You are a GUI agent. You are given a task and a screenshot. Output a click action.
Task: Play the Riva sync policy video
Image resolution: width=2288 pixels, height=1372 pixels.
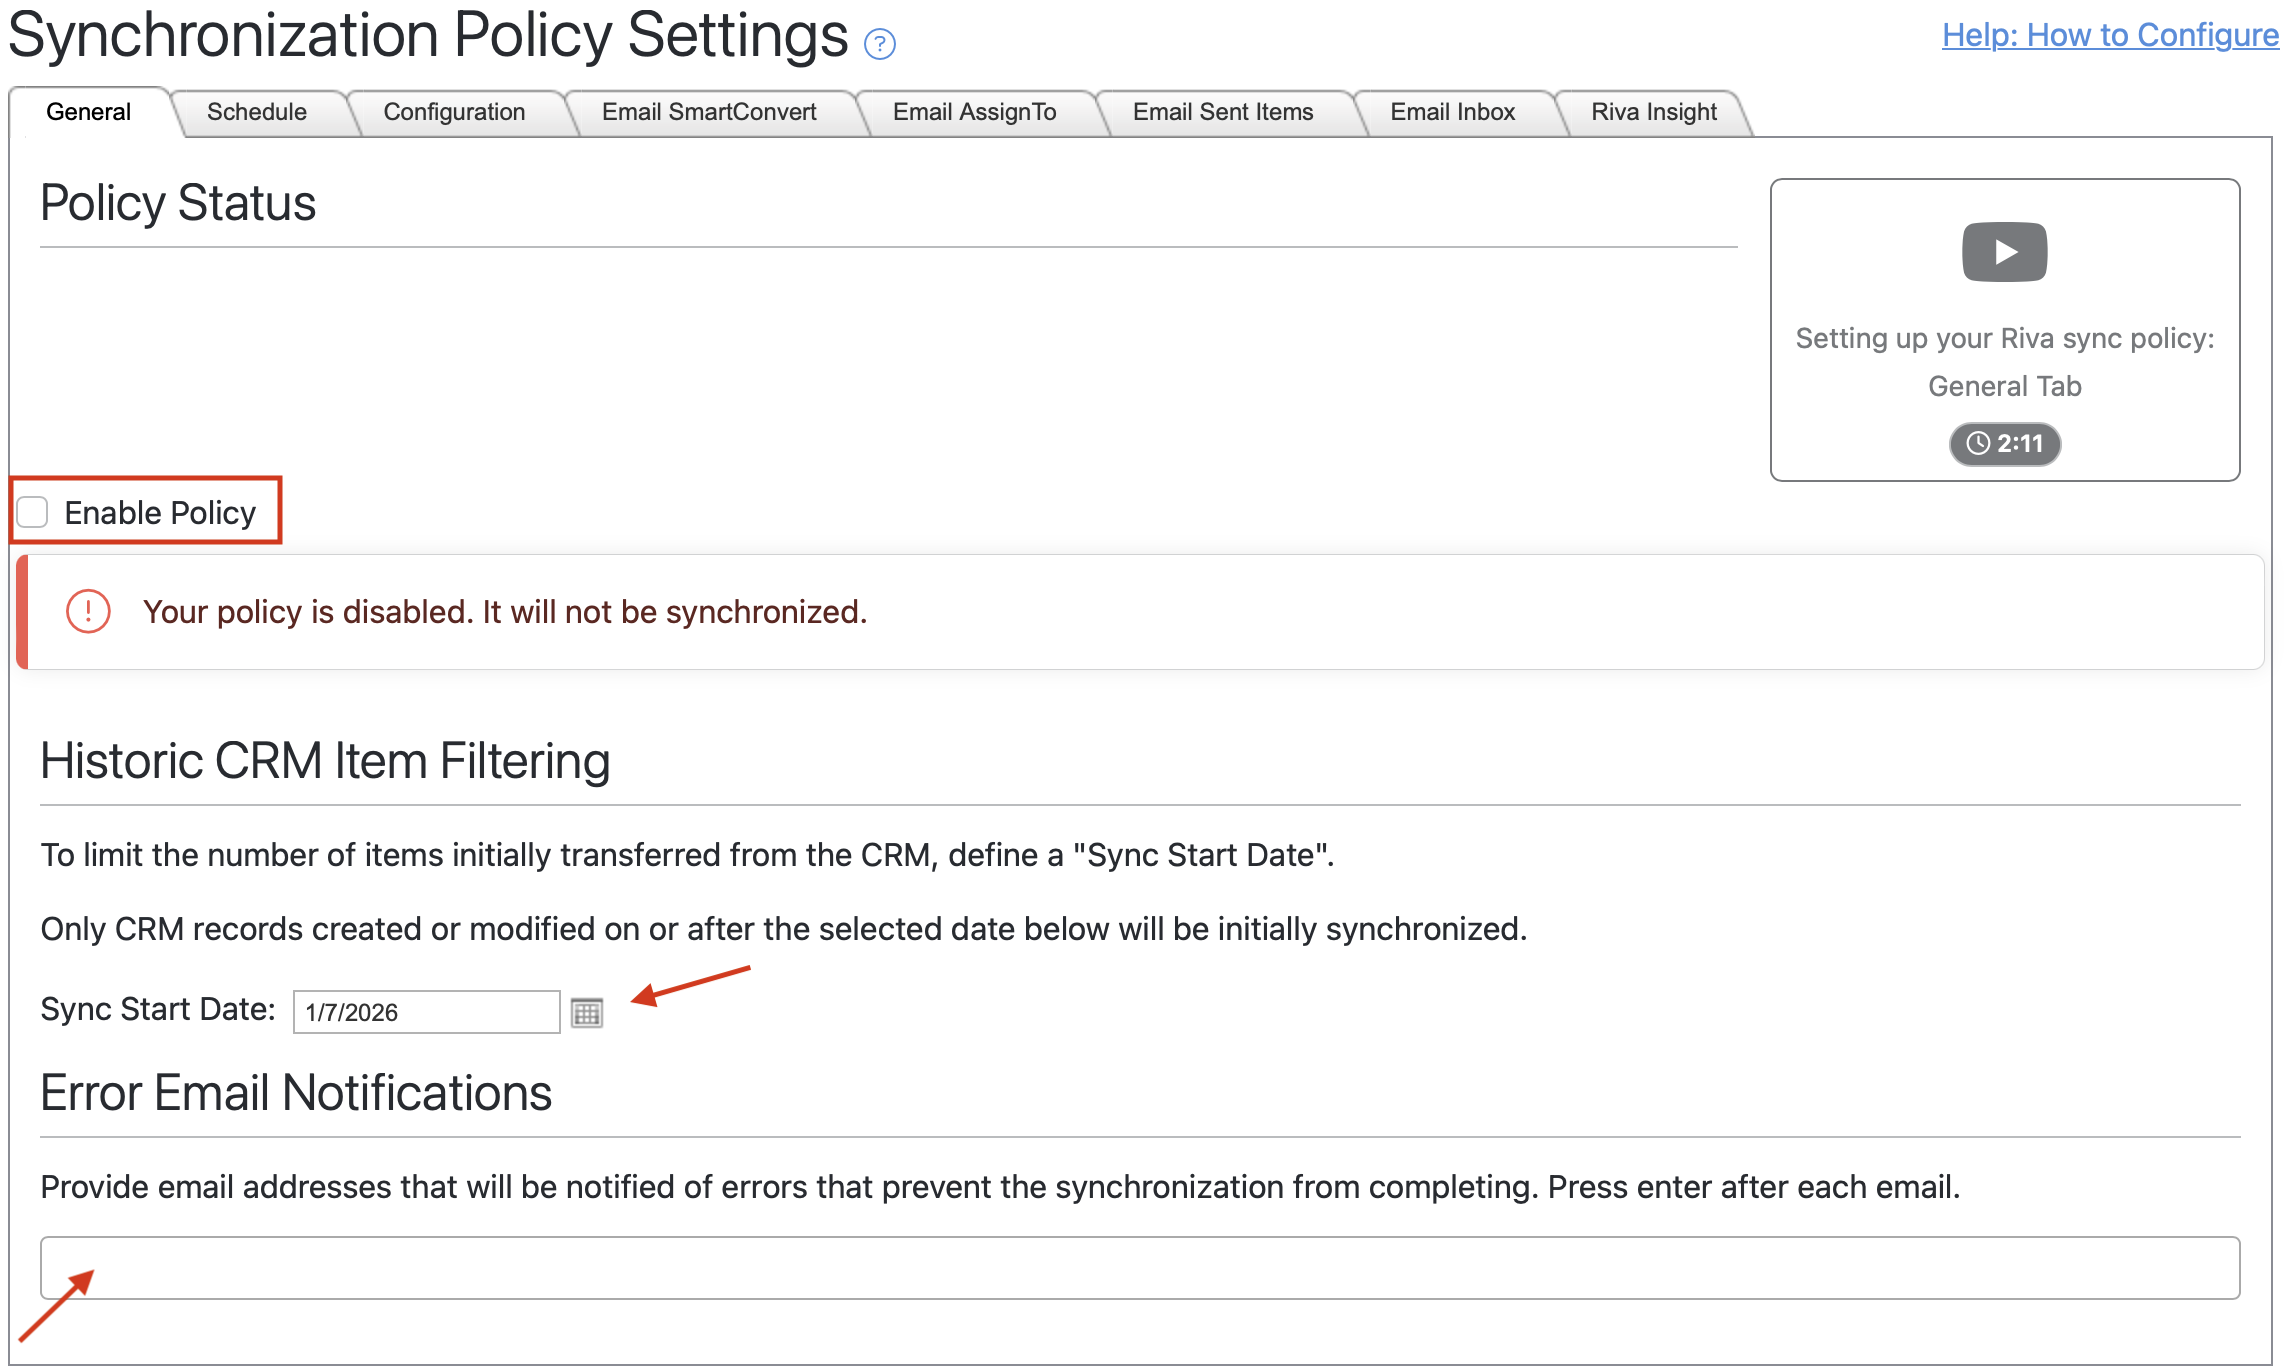2004,252
